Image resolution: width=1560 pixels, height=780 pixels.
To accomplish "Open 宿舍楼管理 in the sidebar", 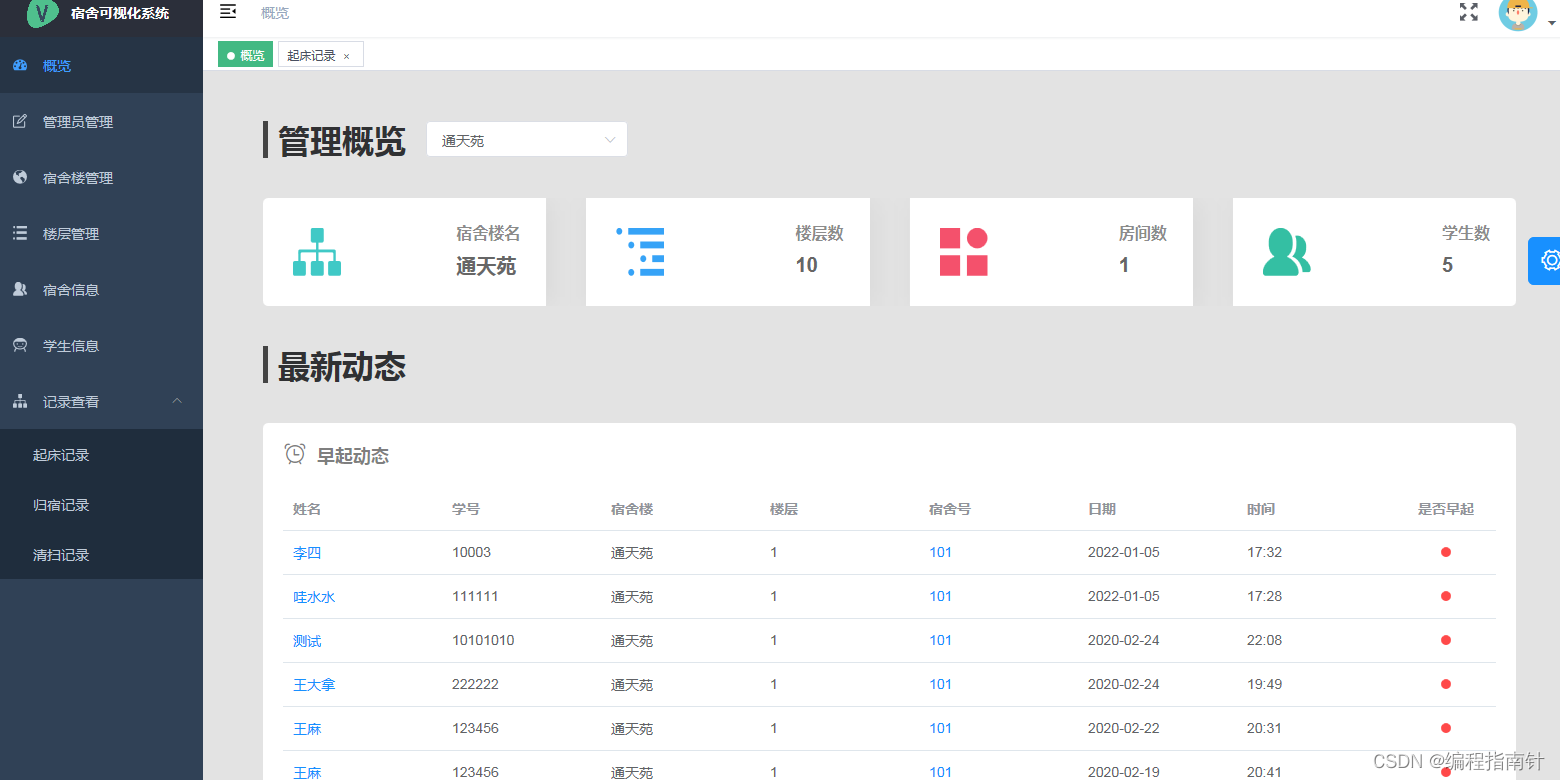I will click(101, 178).
